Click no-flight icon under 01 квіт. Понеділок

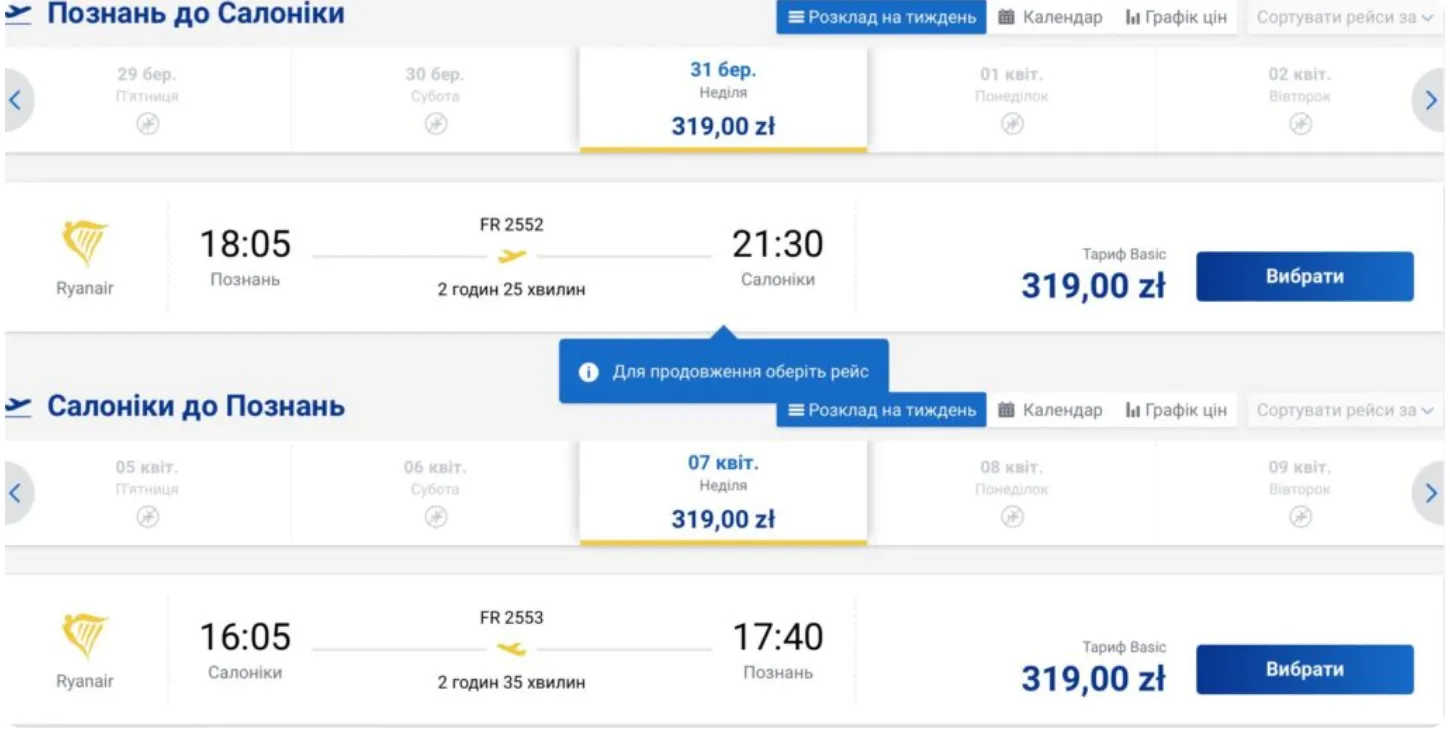(1012, 124)
